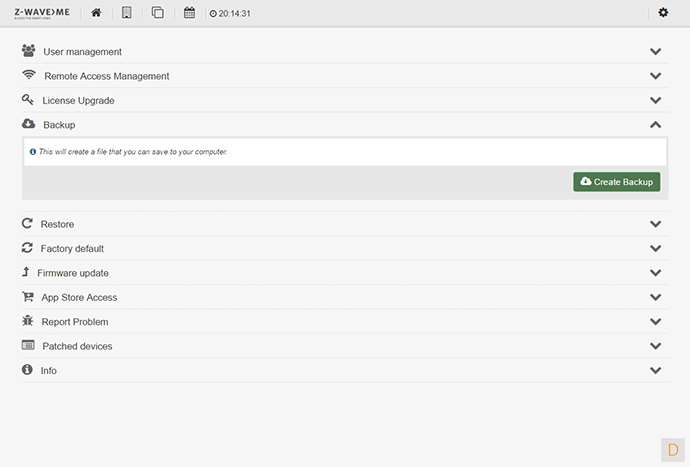Screen dimensions: 690x467
Task: Expand the Info section chevron
Action: tap(656, 371)
